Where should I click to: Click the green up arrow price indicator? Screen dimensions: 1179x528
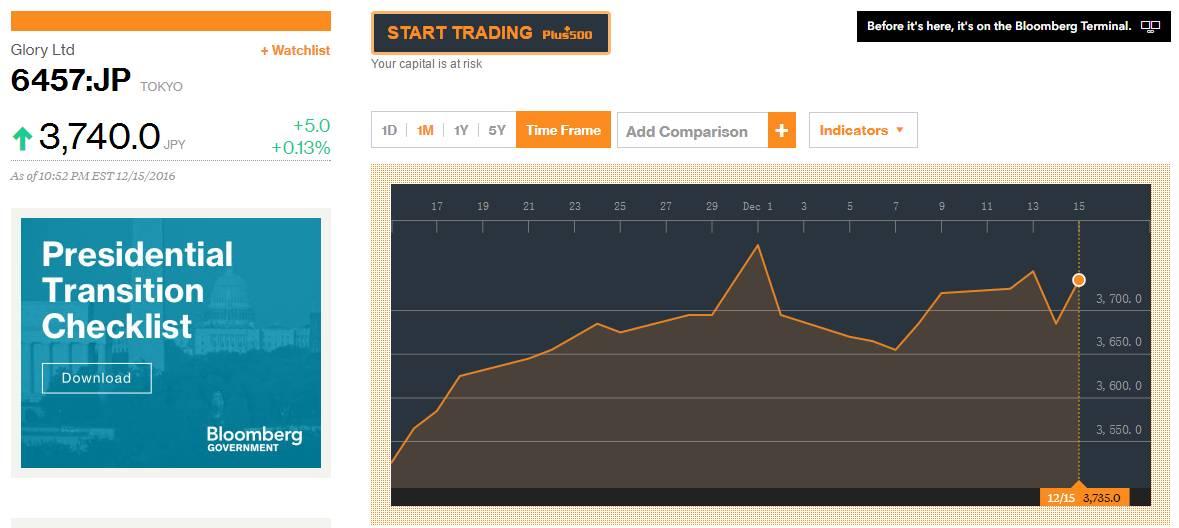click(23, 138)
